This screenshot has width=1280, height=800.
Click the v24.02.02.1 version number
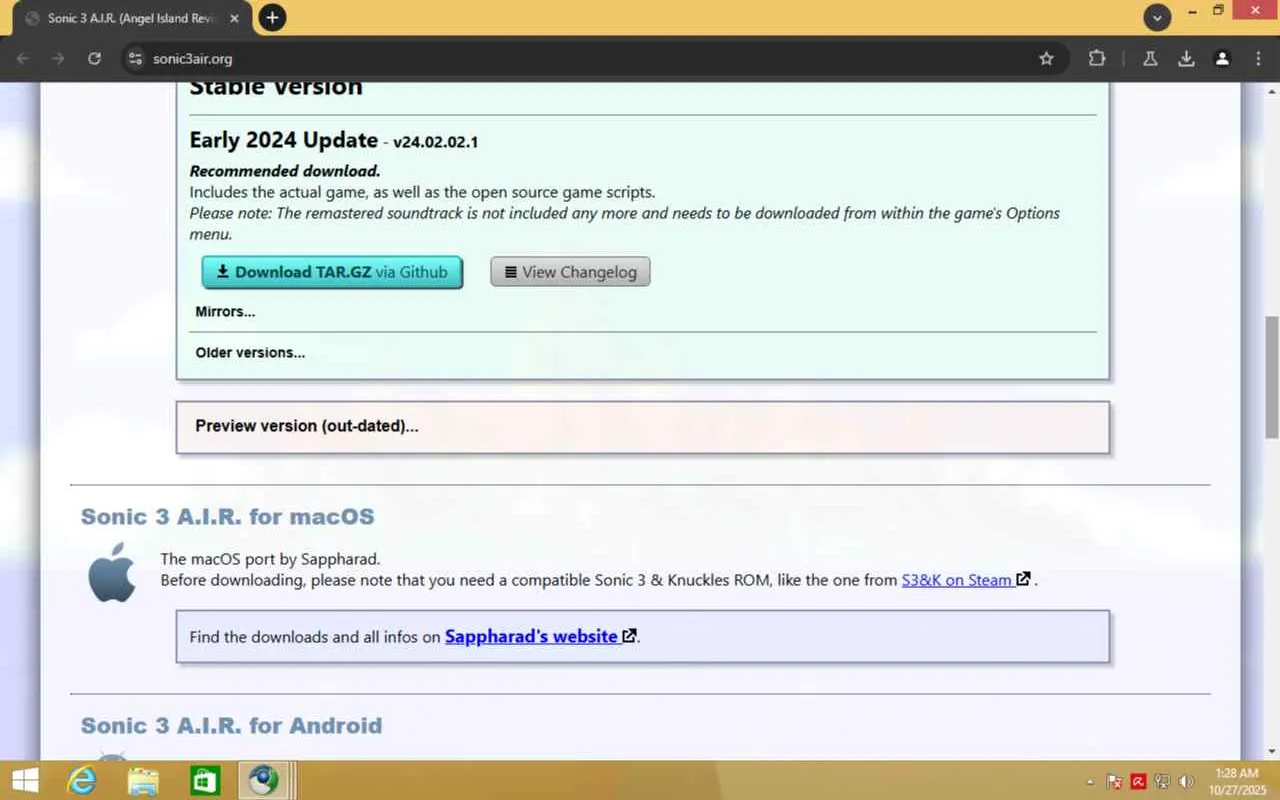tap(435, 142)
